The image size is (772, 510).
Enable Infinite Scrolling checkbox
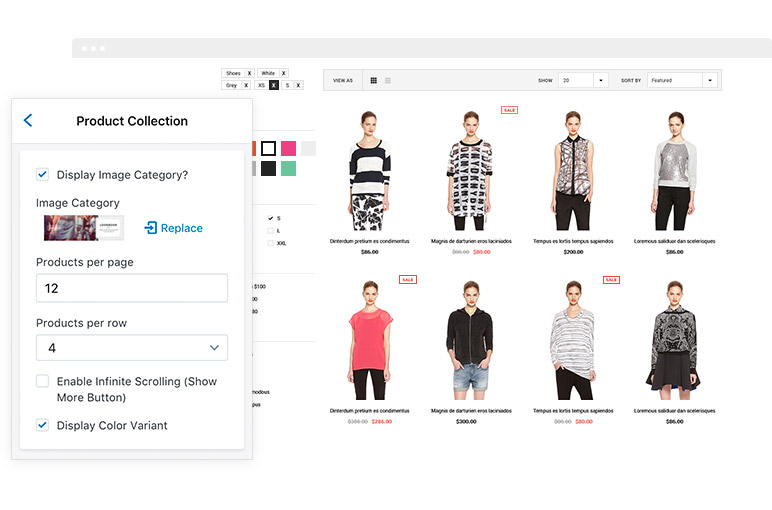tap(42, 381)
